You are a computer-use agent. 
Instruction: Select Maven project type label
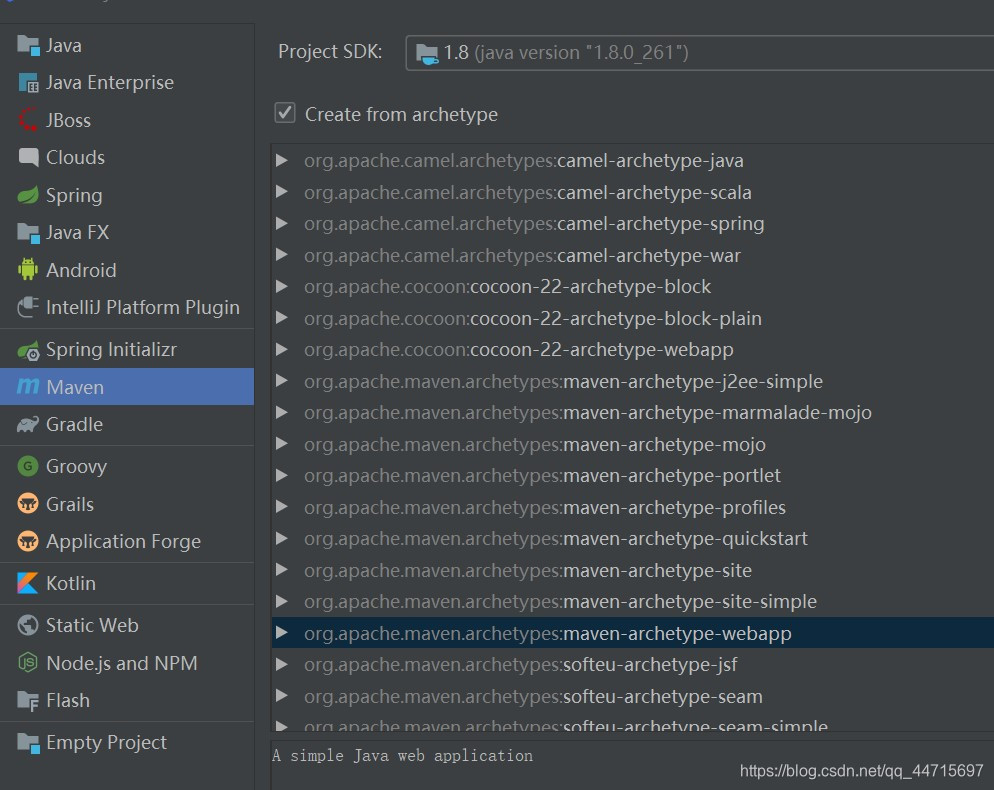(75, 387)
